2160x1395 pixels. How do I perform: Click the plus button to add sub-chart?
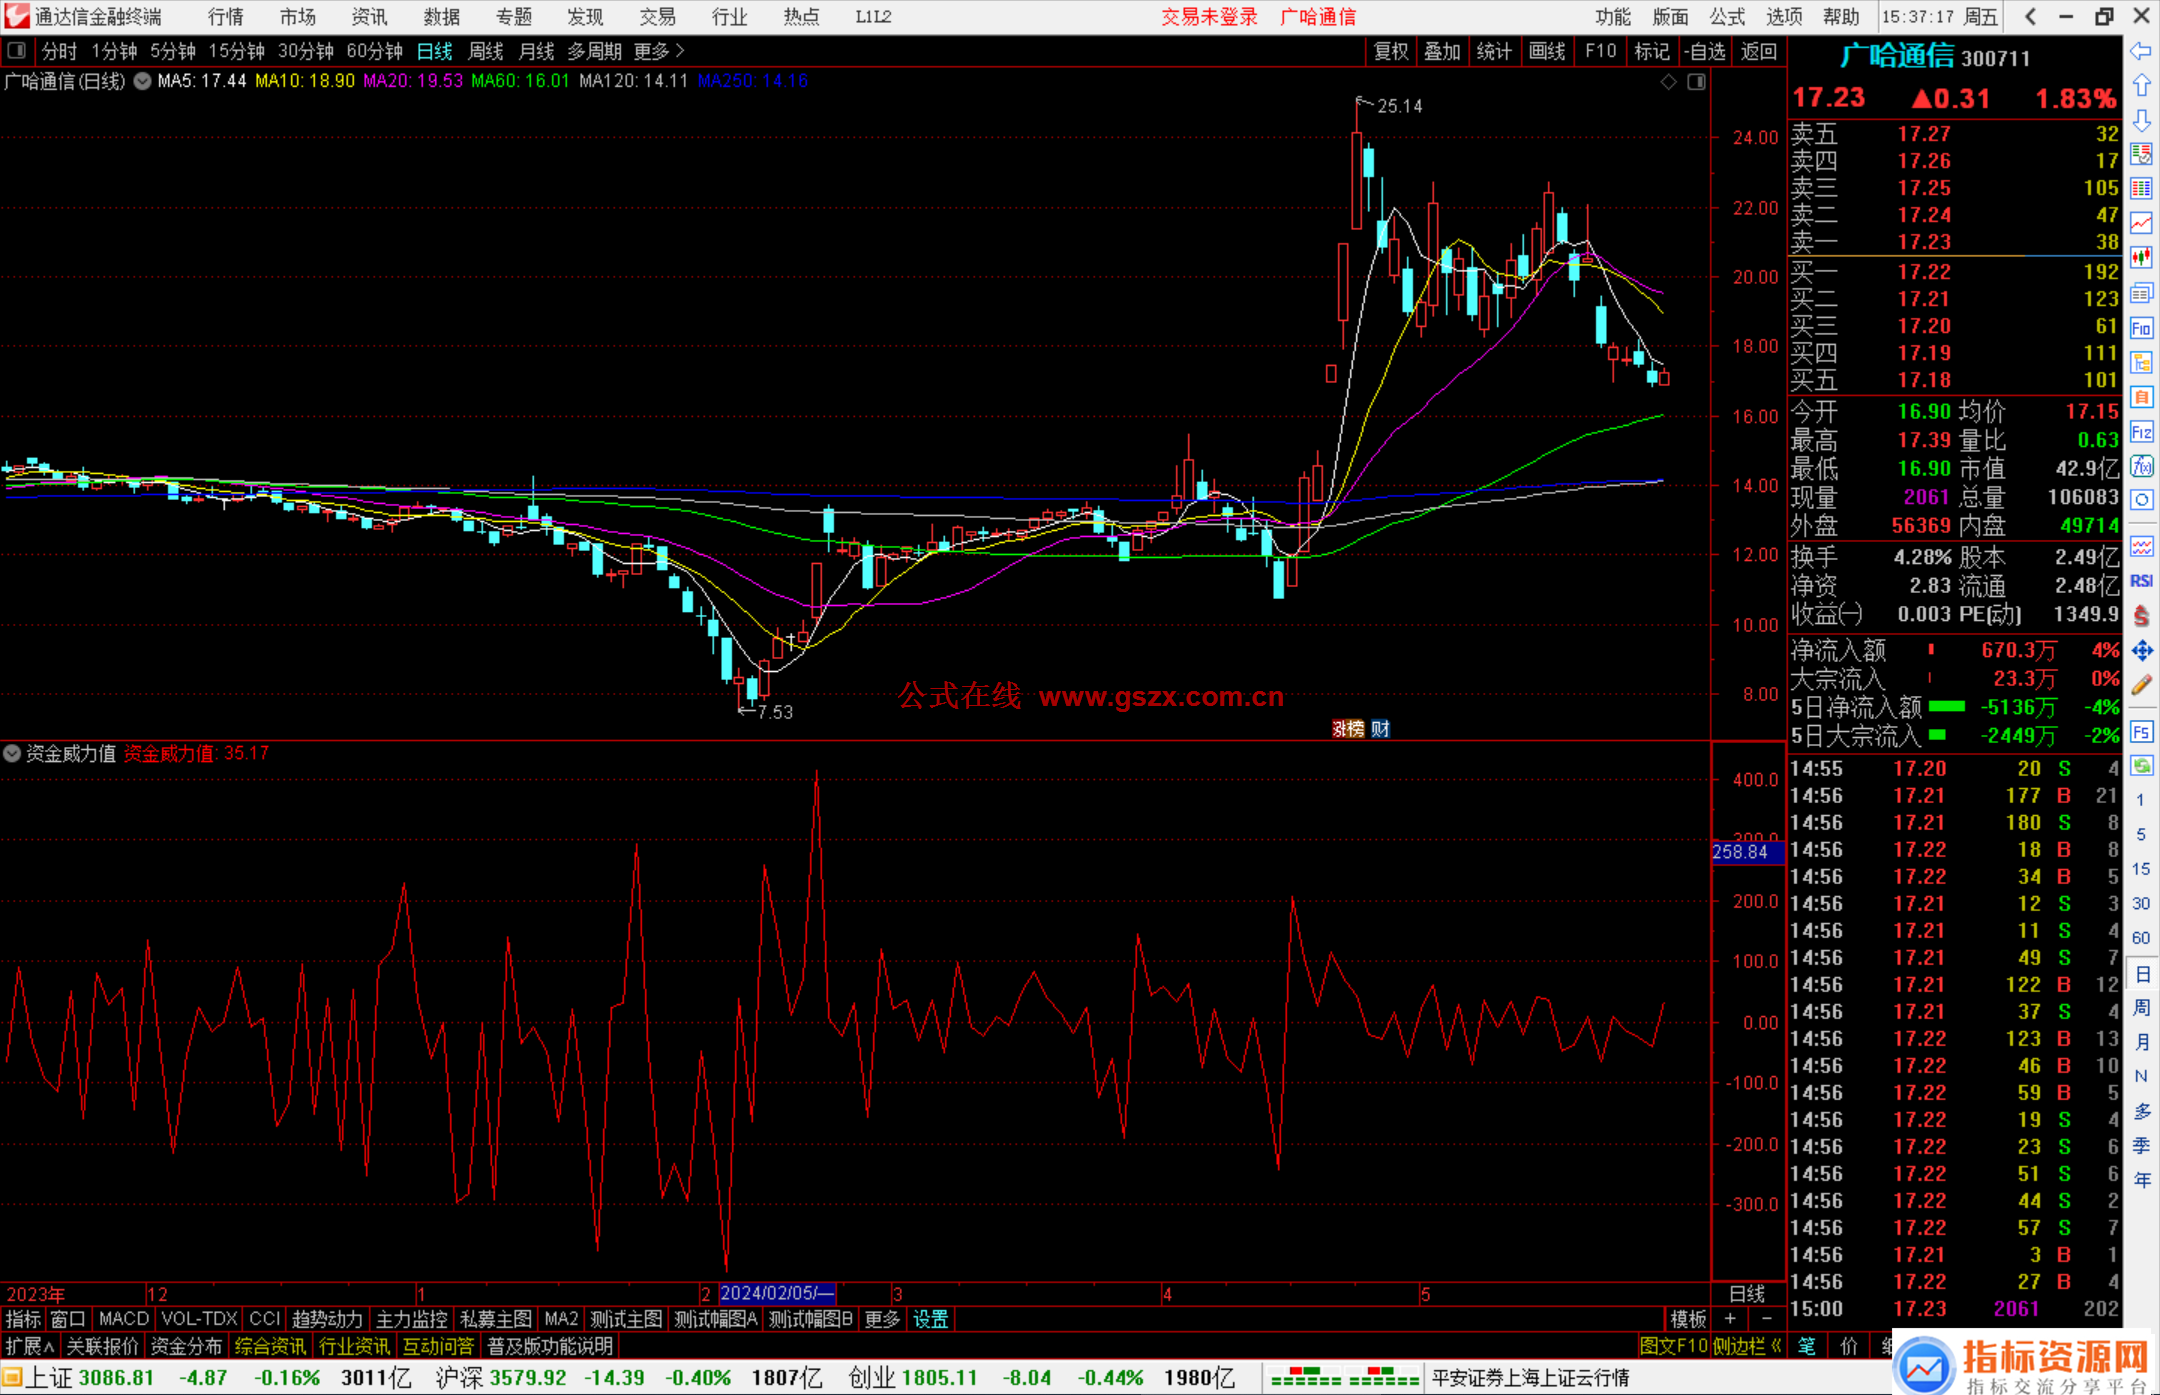pos(1730,1319)
